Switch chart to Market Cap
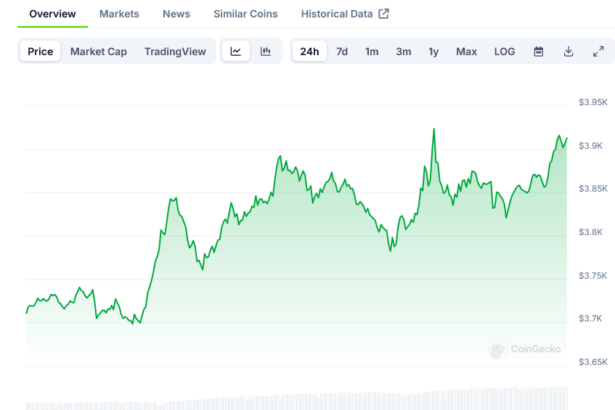The height and width of the screenshot is (410, 615). [98, 51]
